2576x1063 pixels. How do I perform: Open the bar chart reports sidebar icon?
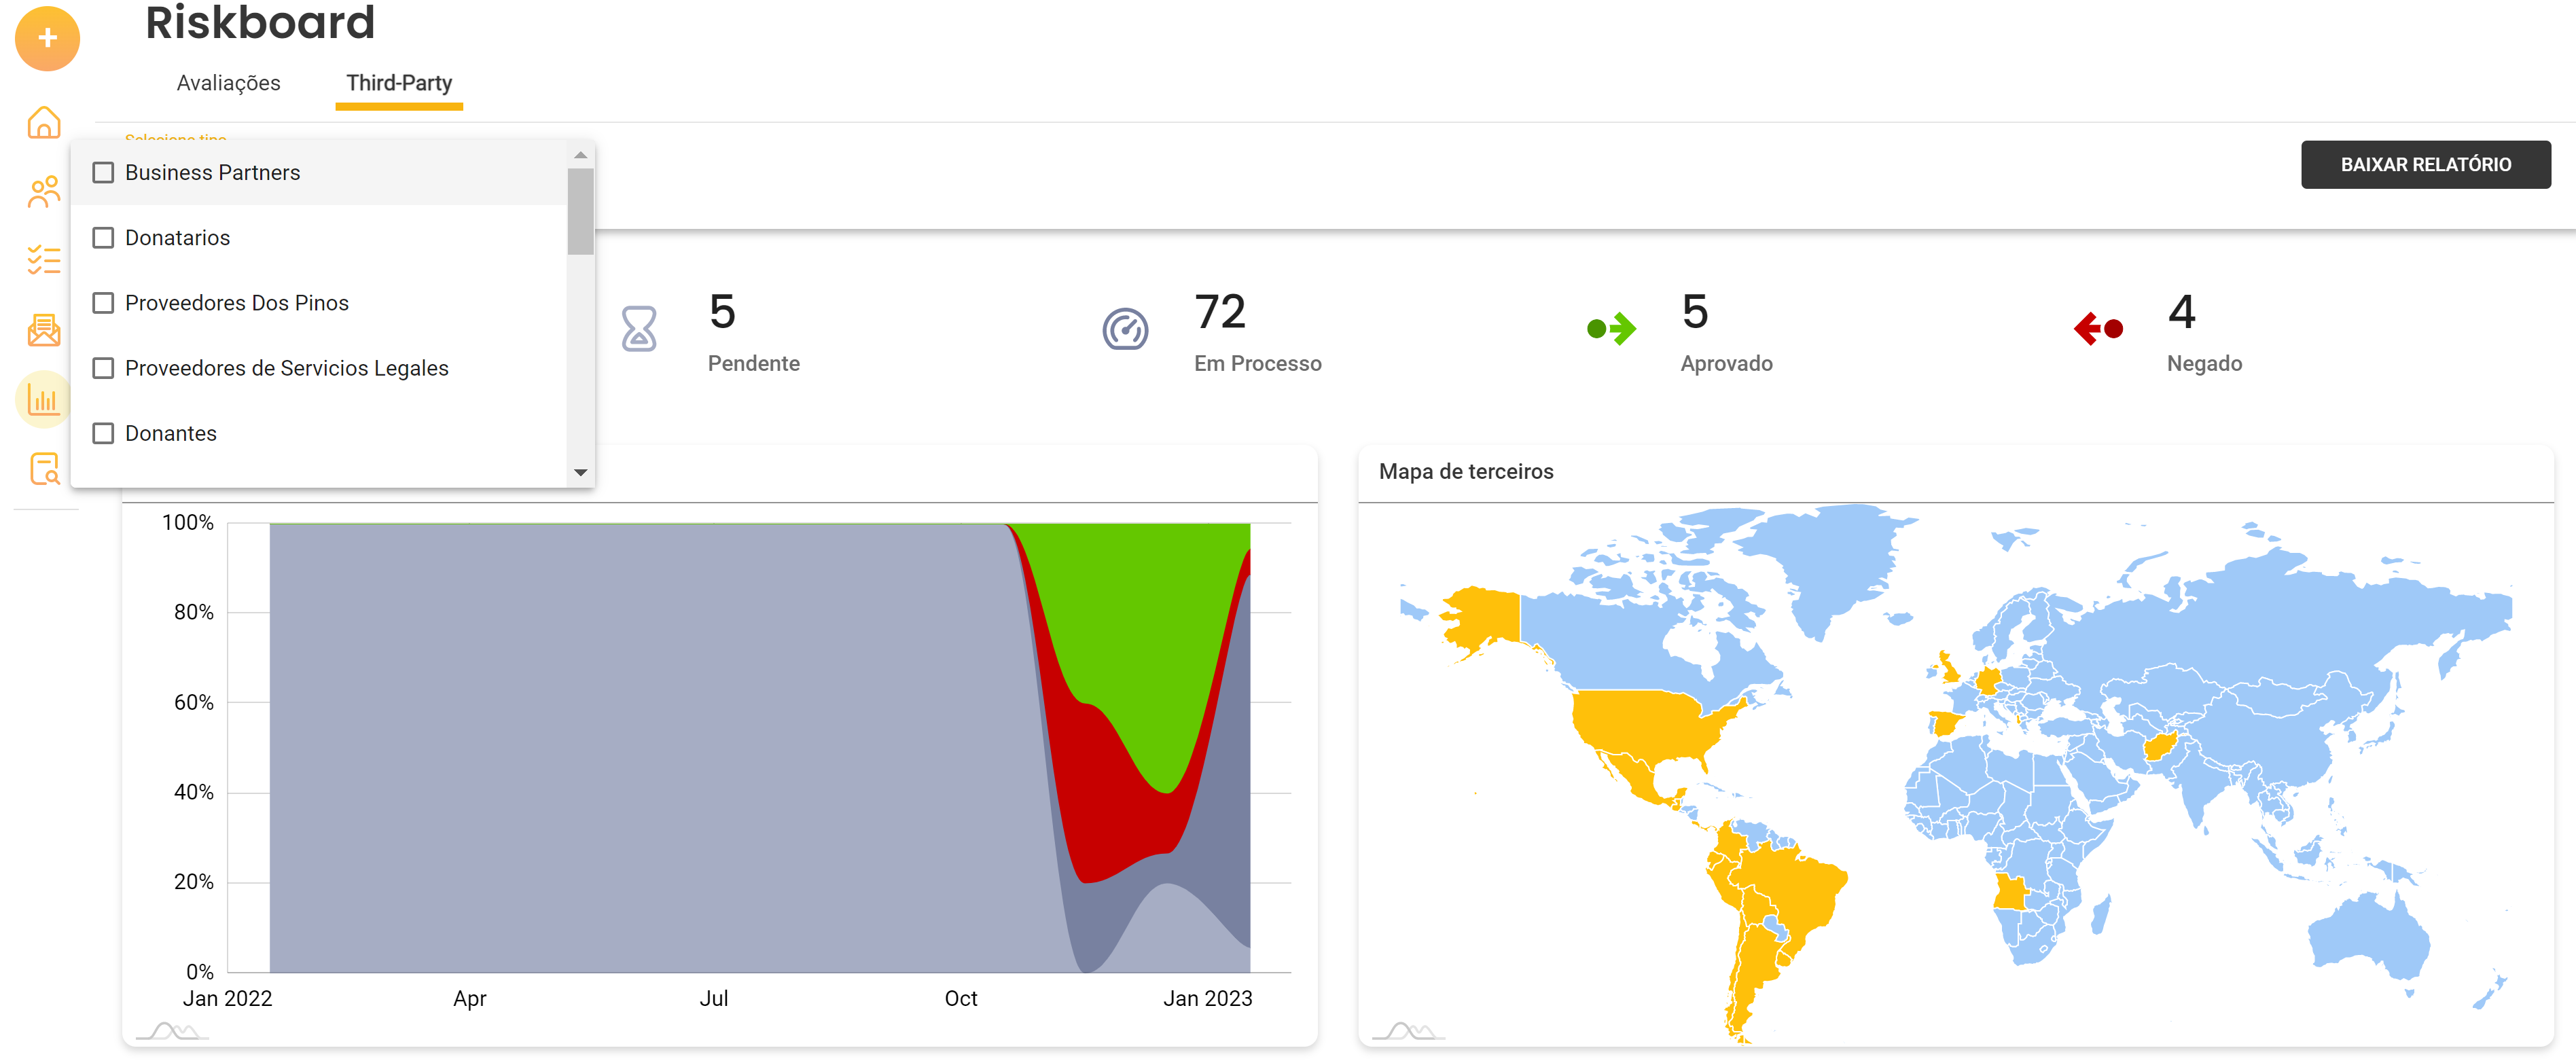44,400
